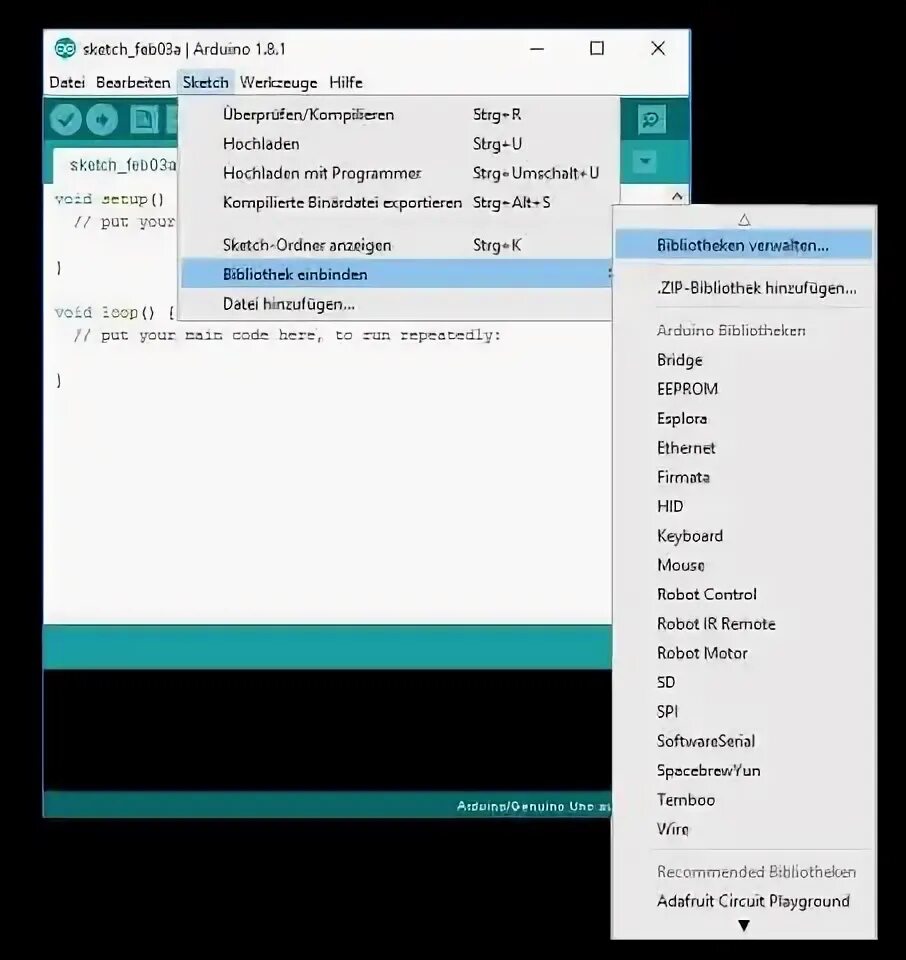Open the tab options dropdown arrow
The height and width of the screenshot is (960, 906).
pyautogui.click(x=645, y=162)
